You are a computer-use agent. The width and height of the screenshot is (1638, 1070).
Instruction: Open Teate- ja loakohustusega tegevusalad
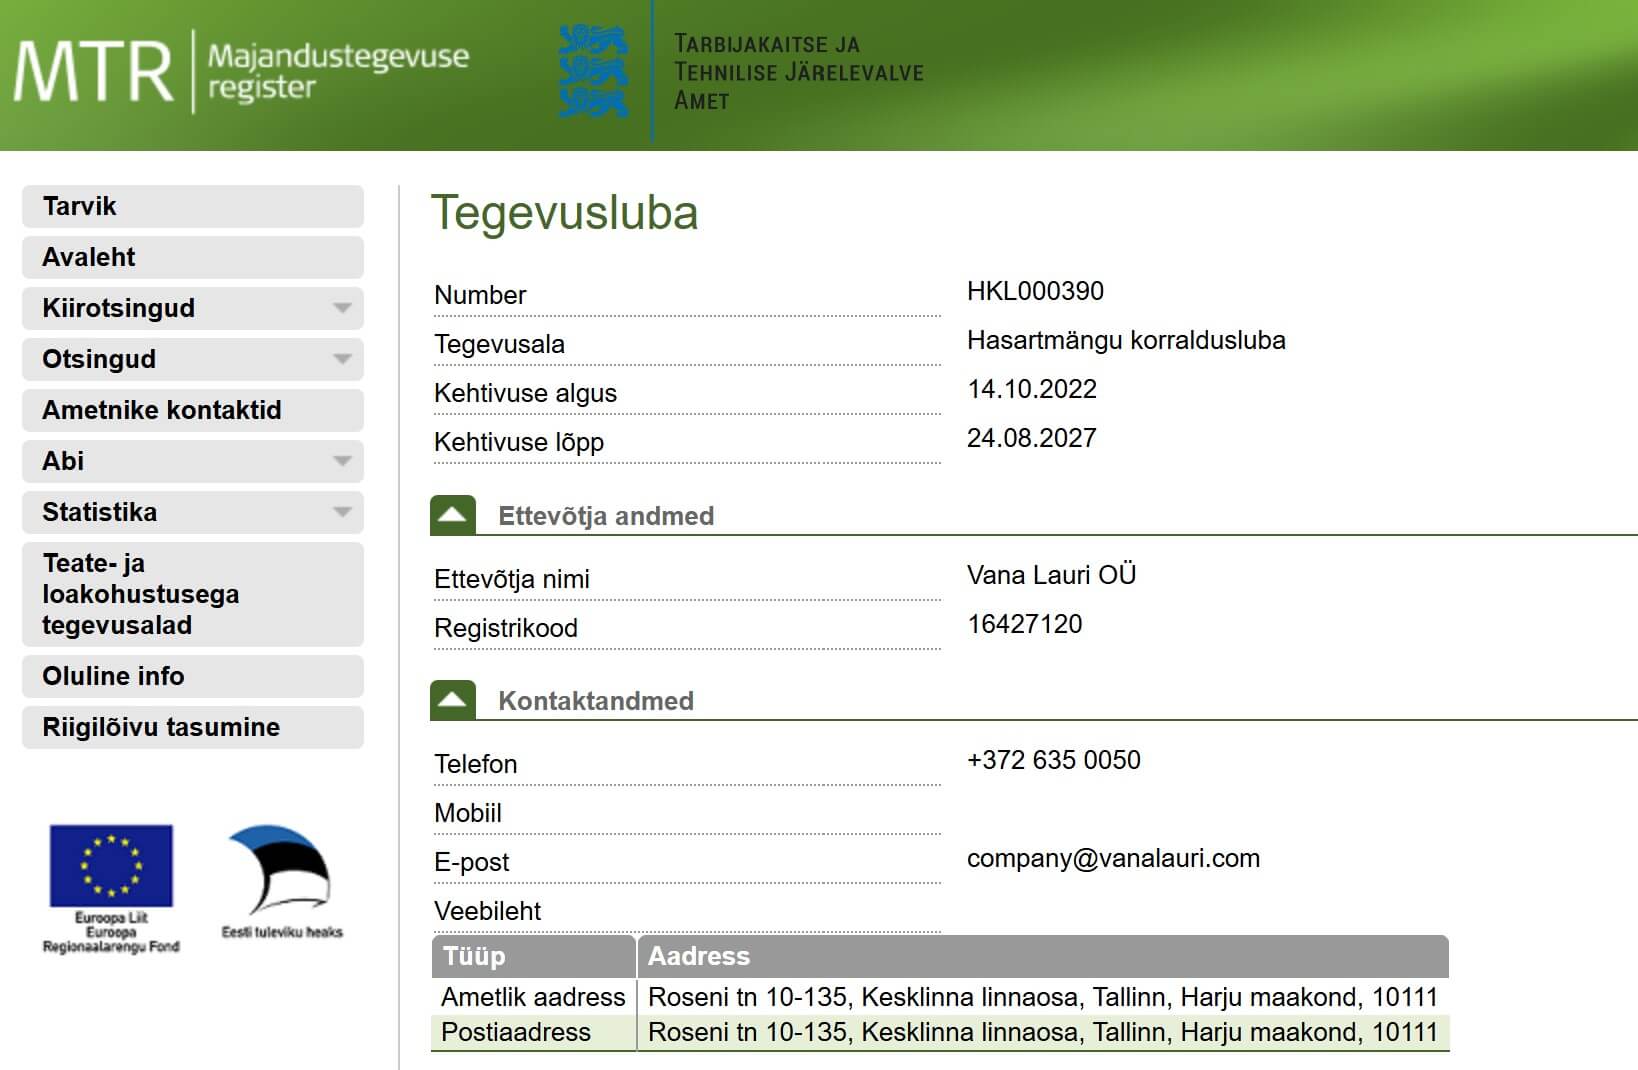pyautogui.click(x=193, y=594)
